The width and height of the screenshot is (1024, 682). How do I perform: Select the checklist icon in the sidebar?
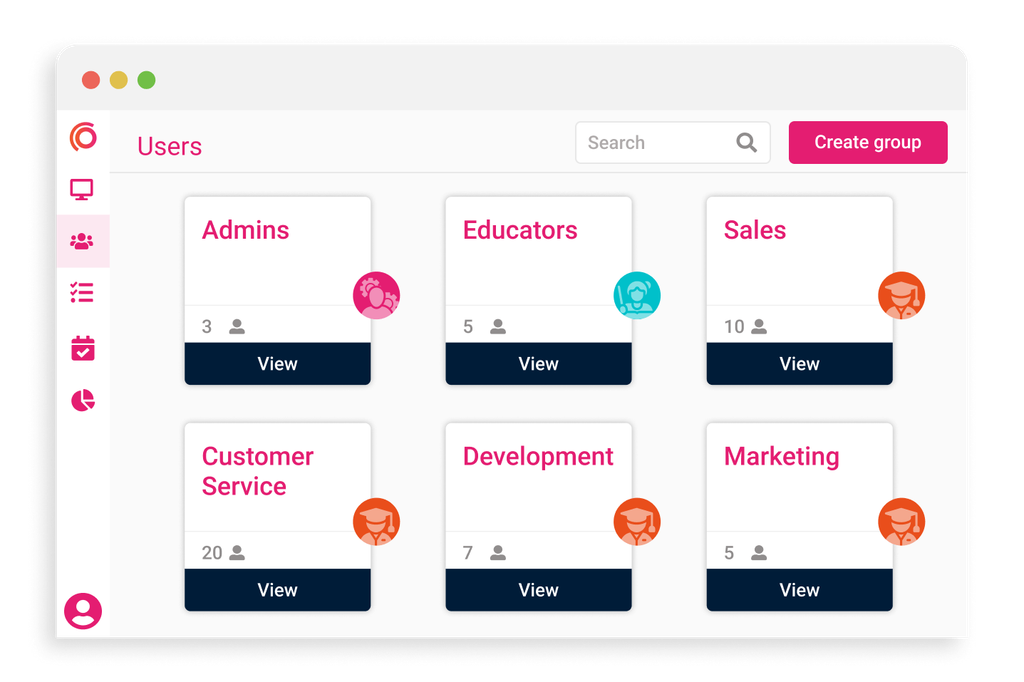(83, 293)
